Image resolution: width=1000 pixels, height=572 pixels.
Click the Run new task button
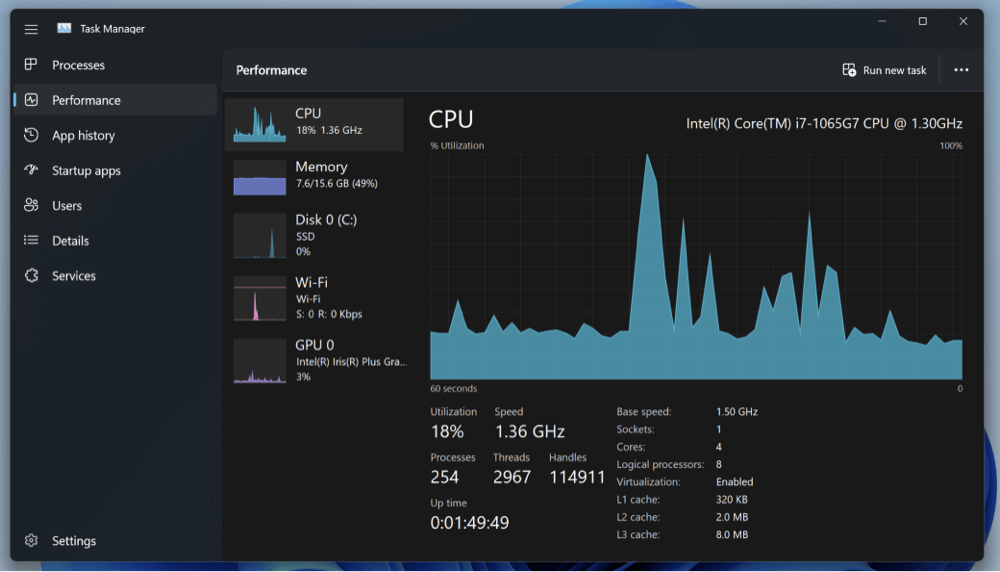884,70
